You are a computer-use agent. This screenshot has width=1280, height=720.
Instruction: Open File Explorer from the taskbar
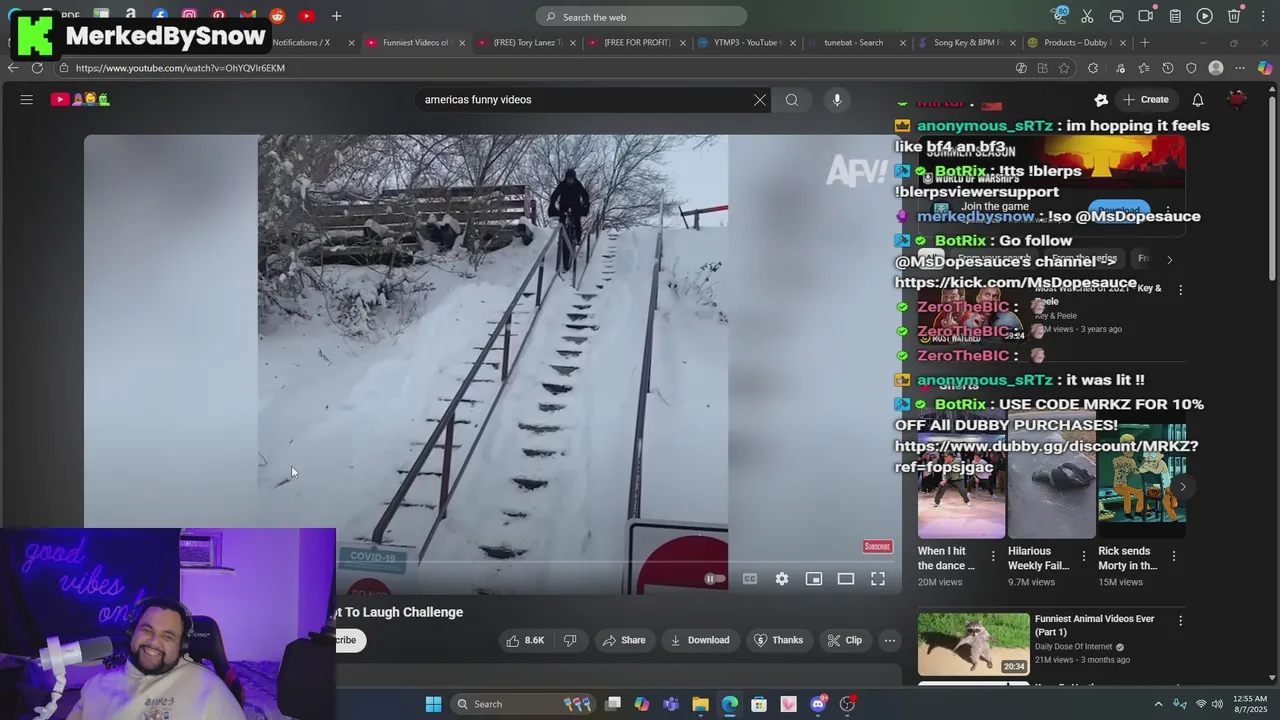(700, 704)
